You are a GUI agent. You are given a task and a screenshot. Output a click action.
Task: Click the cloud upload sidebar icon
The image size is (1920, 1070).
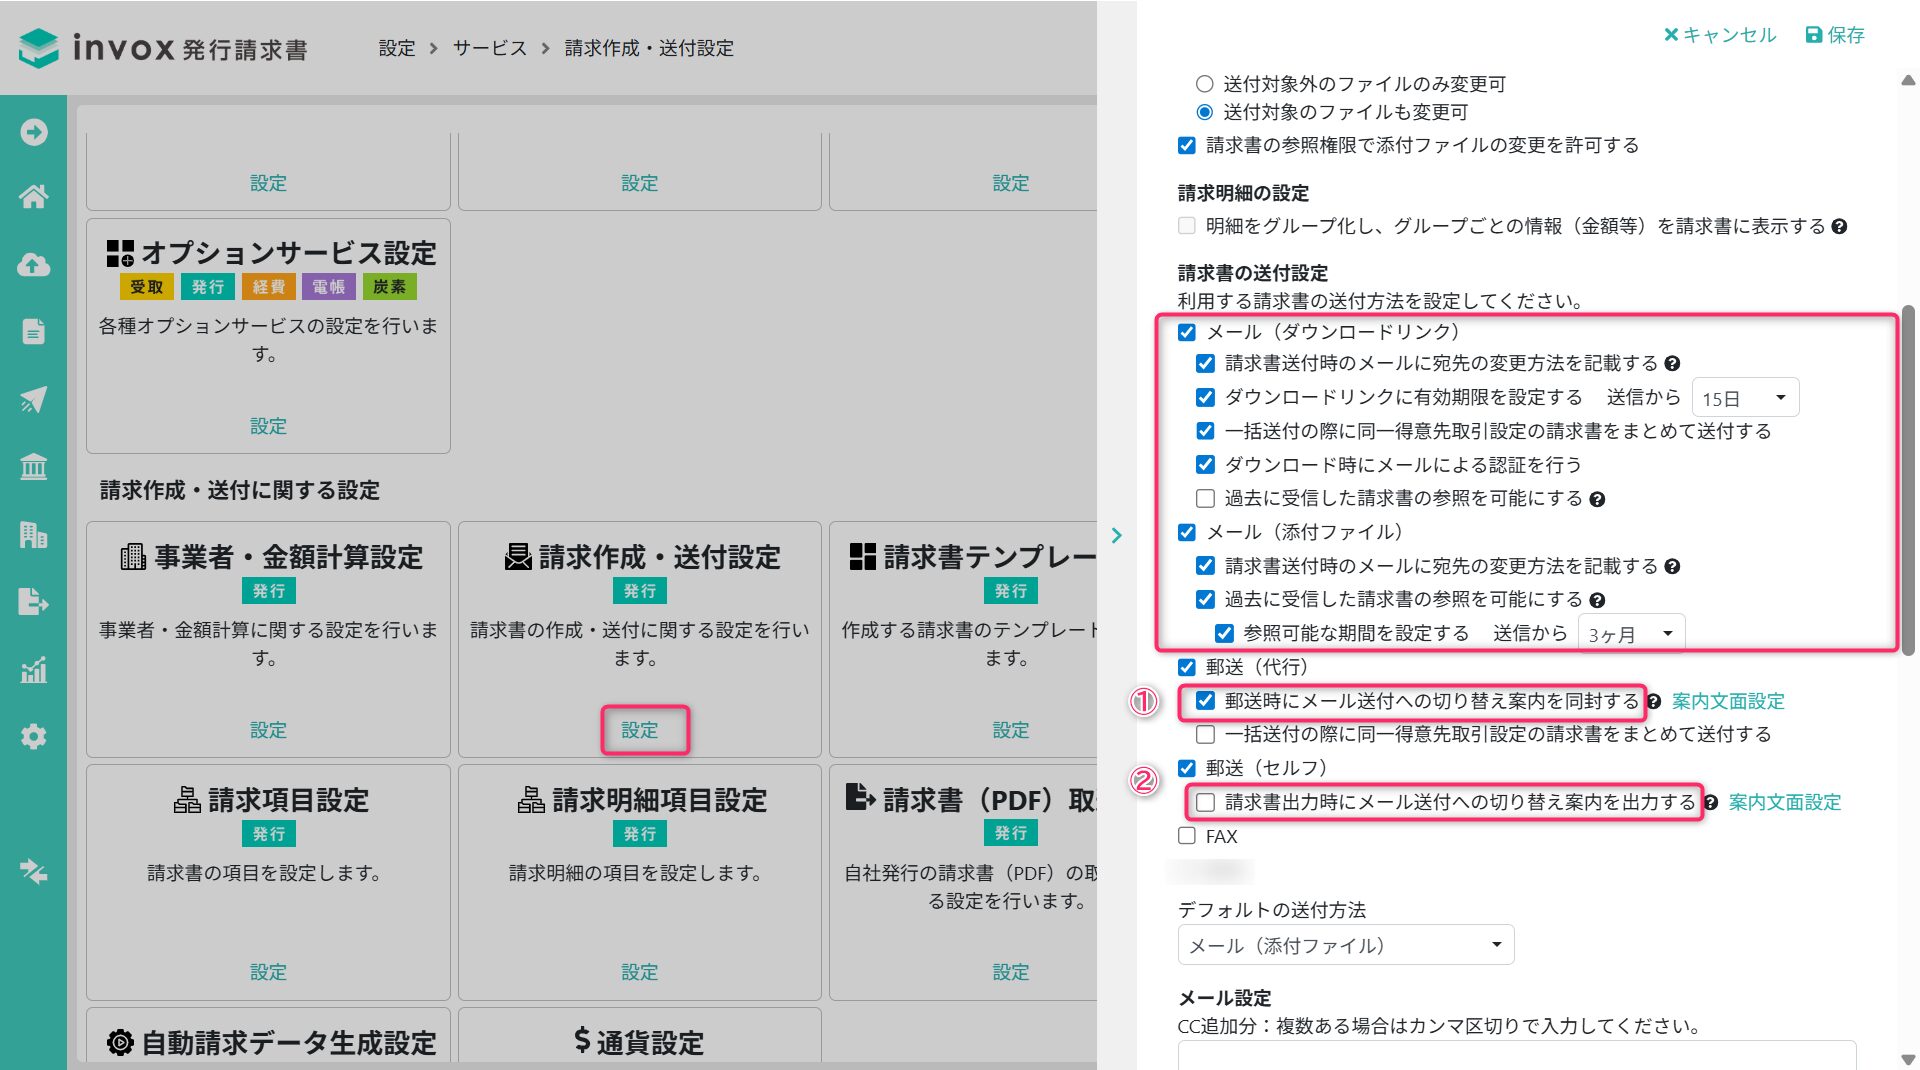pyautogui.click(x=34, y=265)
